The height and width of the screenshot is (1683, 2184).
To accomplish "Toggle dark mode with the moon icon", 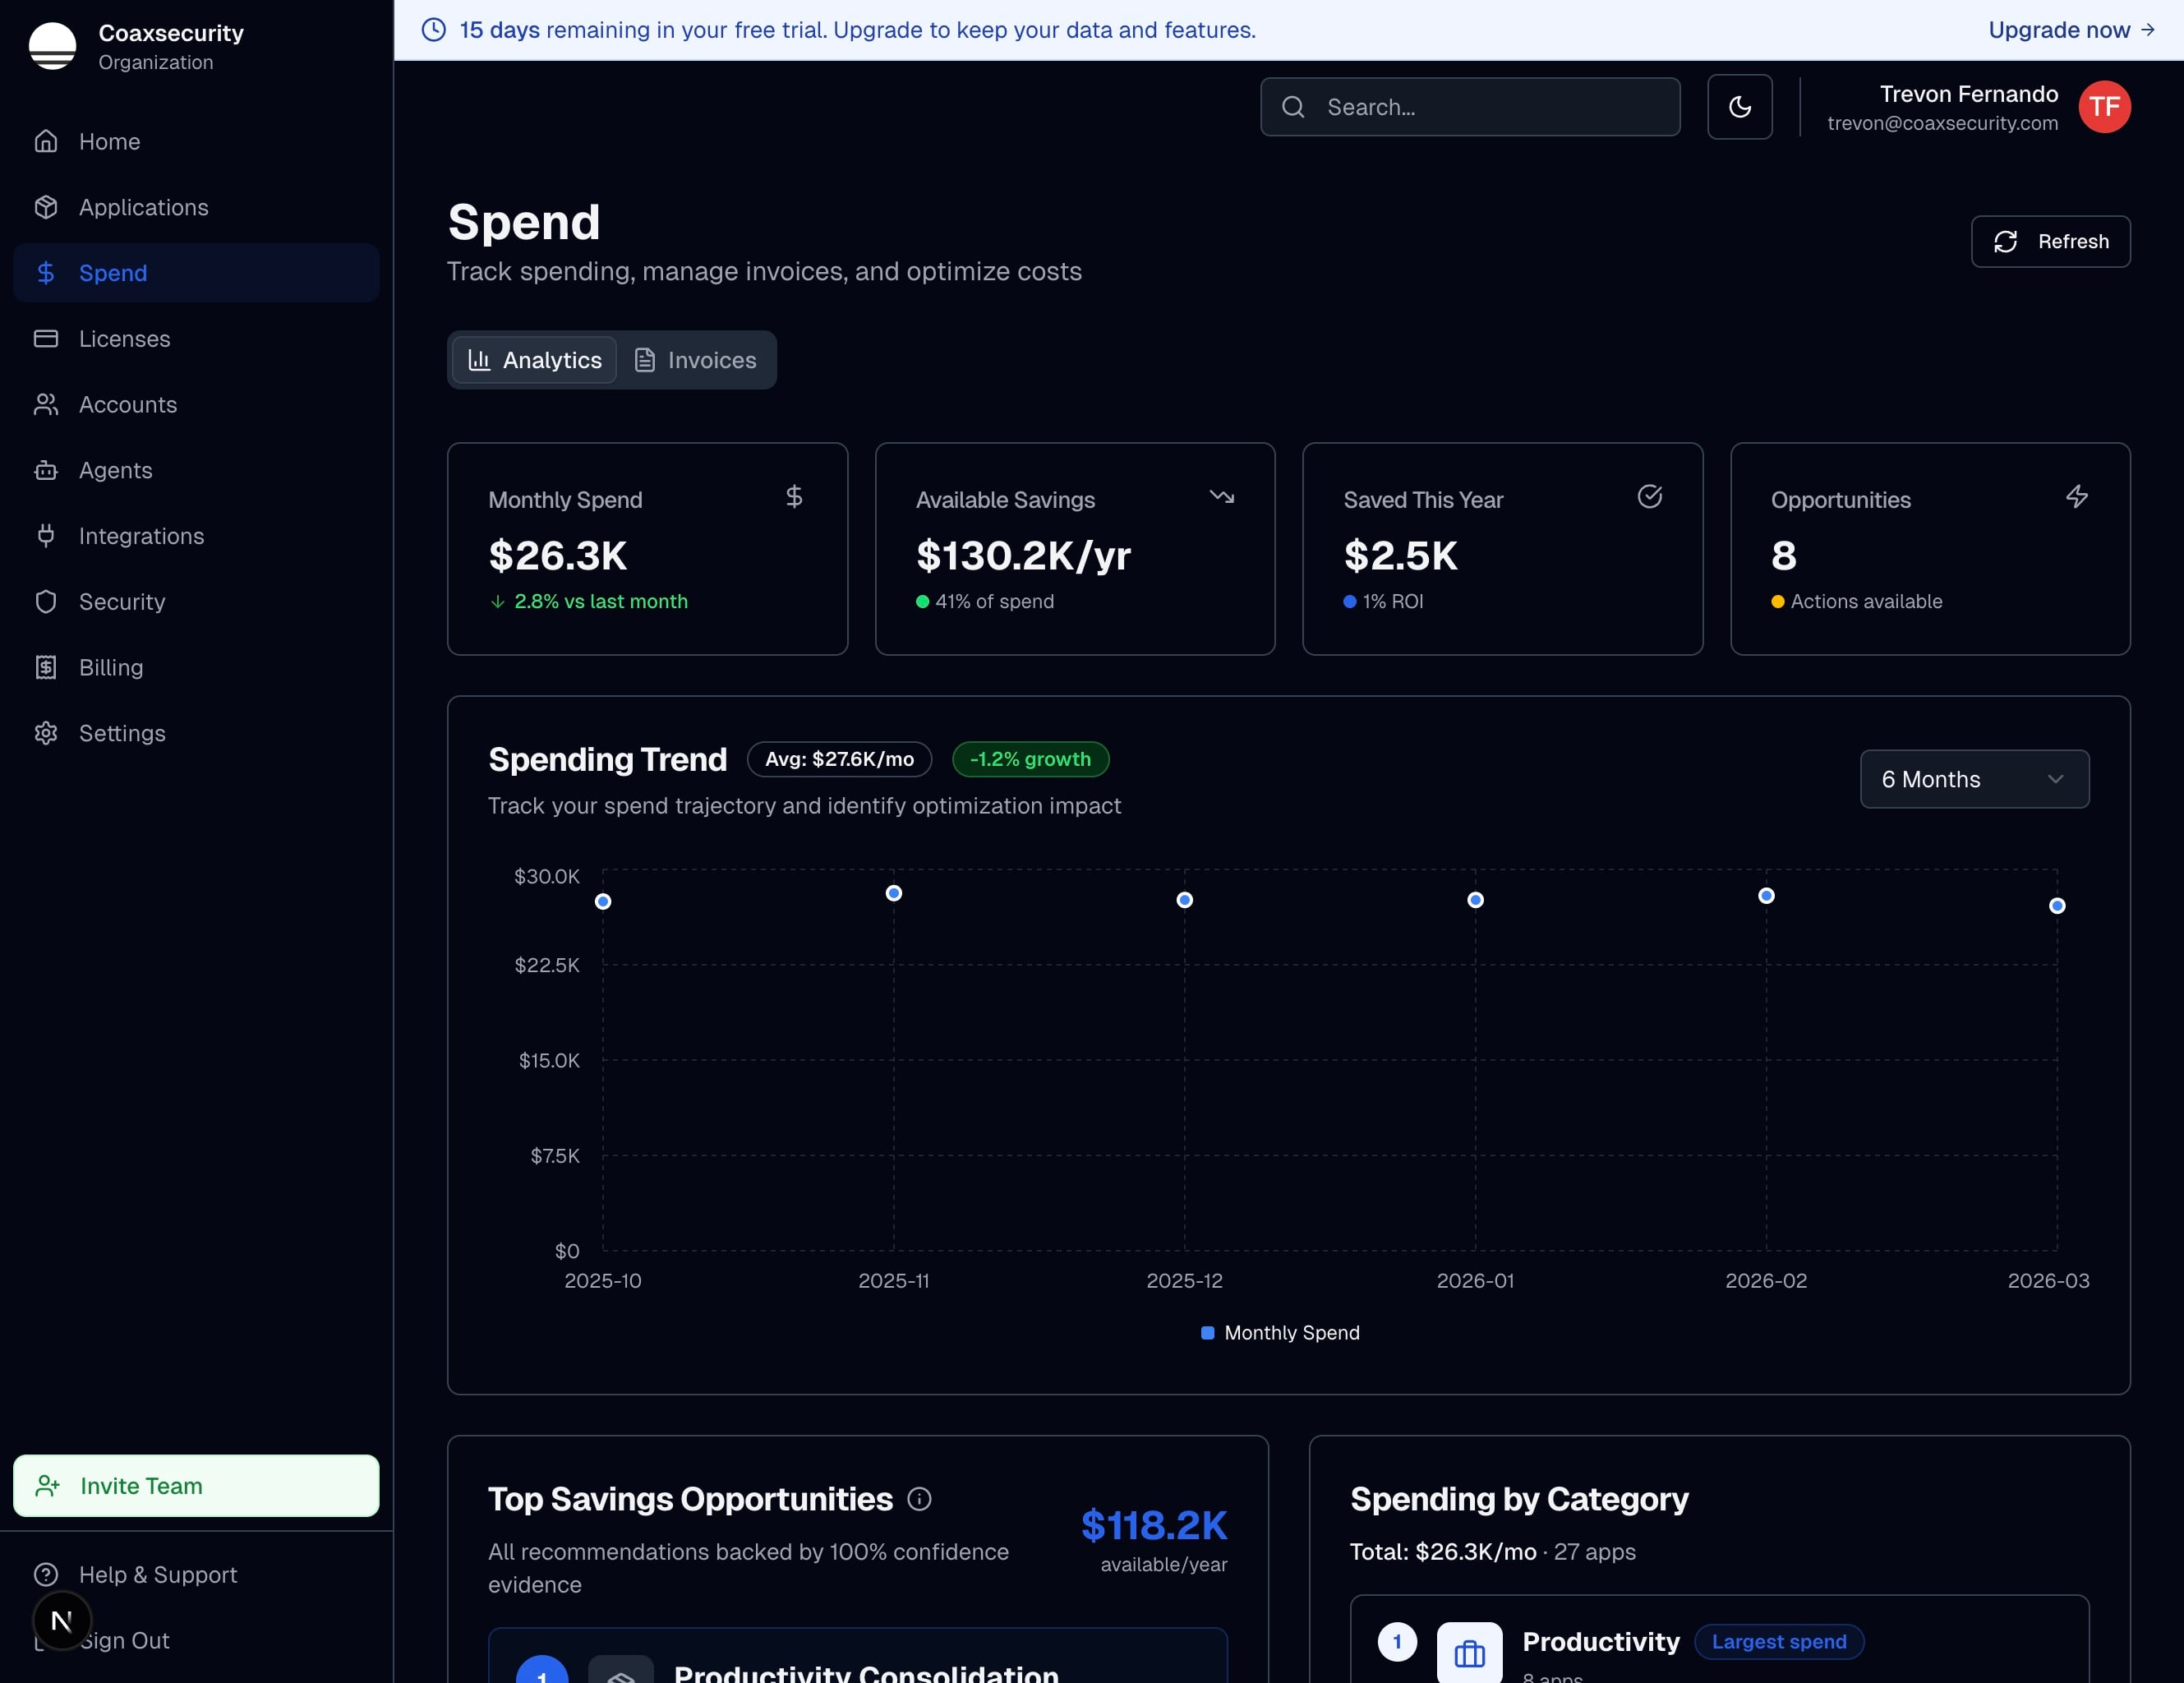I will pos(1739,107).
